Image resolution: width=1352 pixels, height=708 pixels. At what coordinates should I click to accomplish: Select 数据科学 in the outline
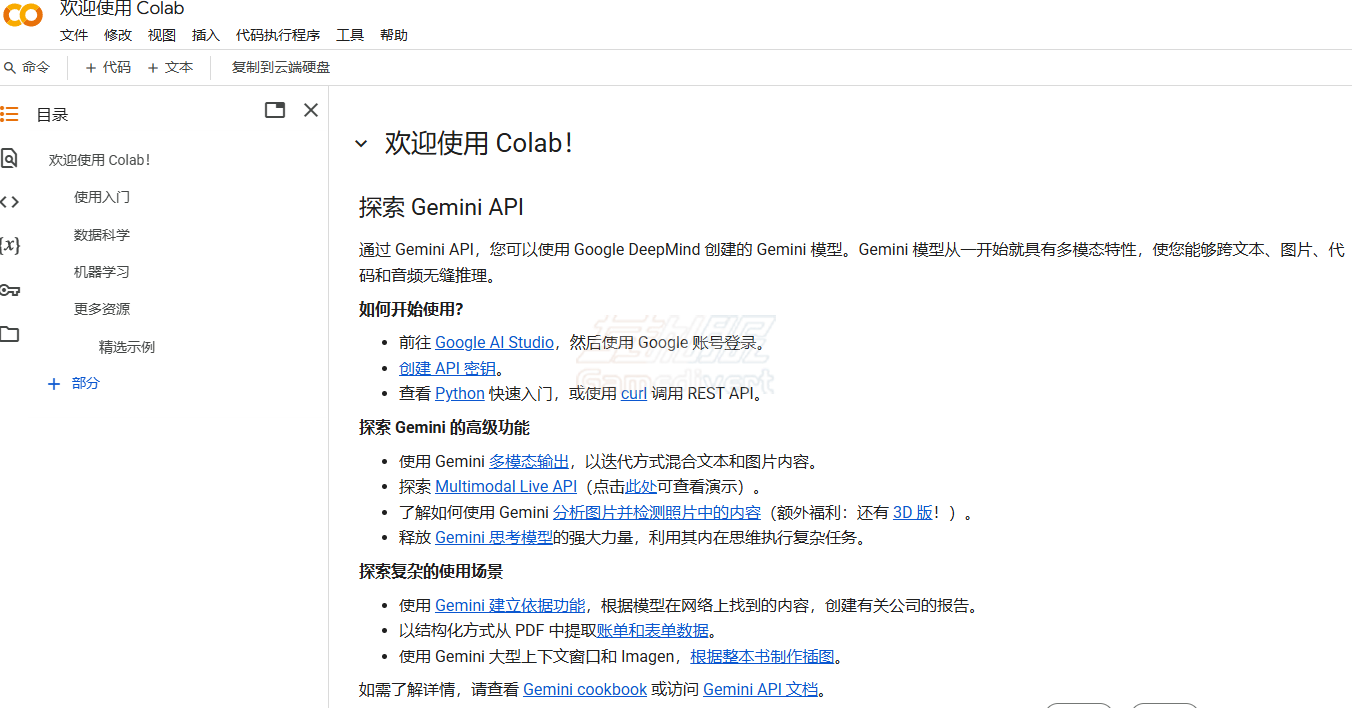[x=102, y=235]
